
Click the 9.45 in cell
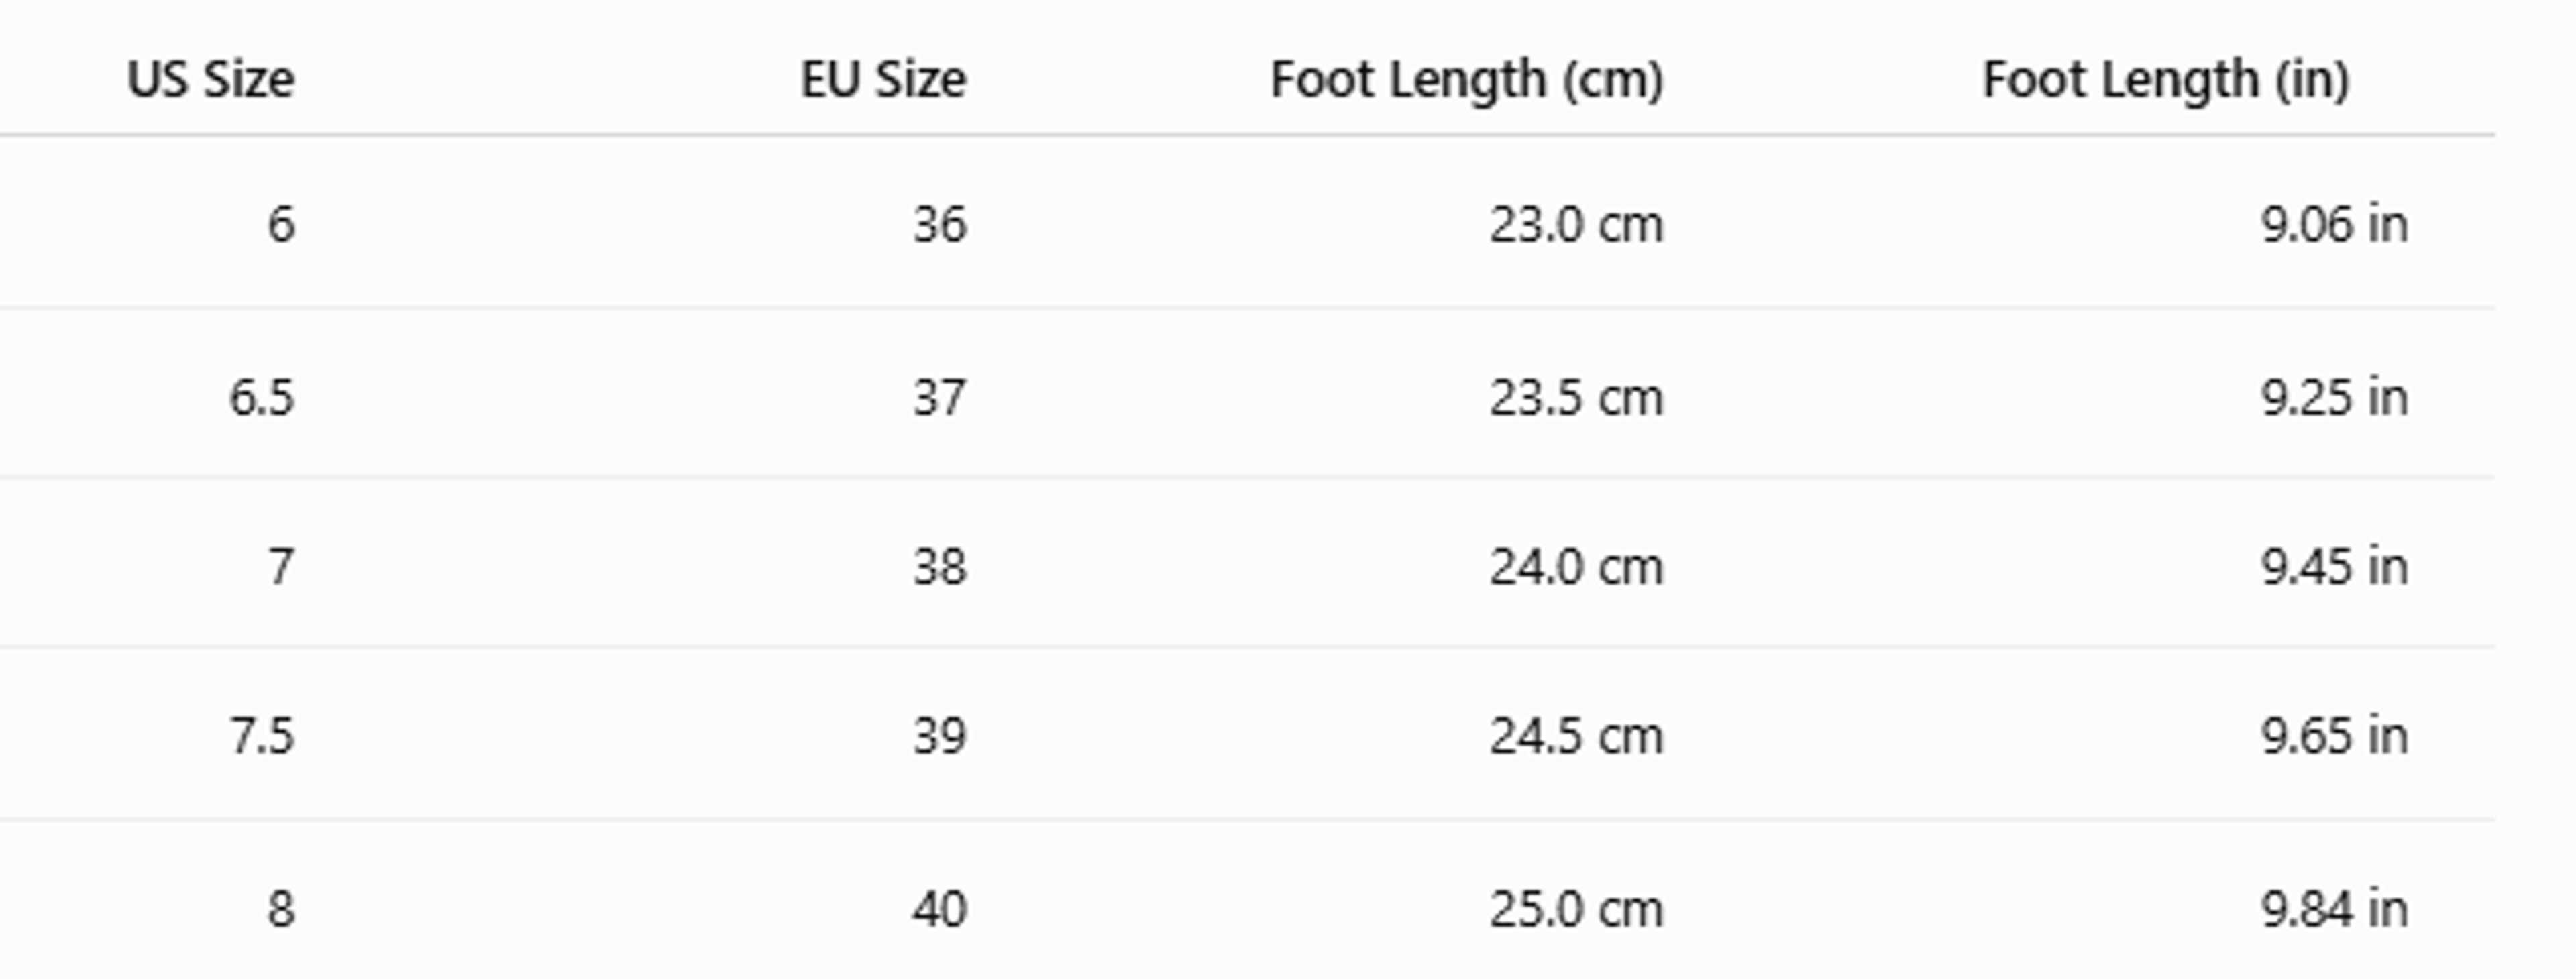(2335, 567)
